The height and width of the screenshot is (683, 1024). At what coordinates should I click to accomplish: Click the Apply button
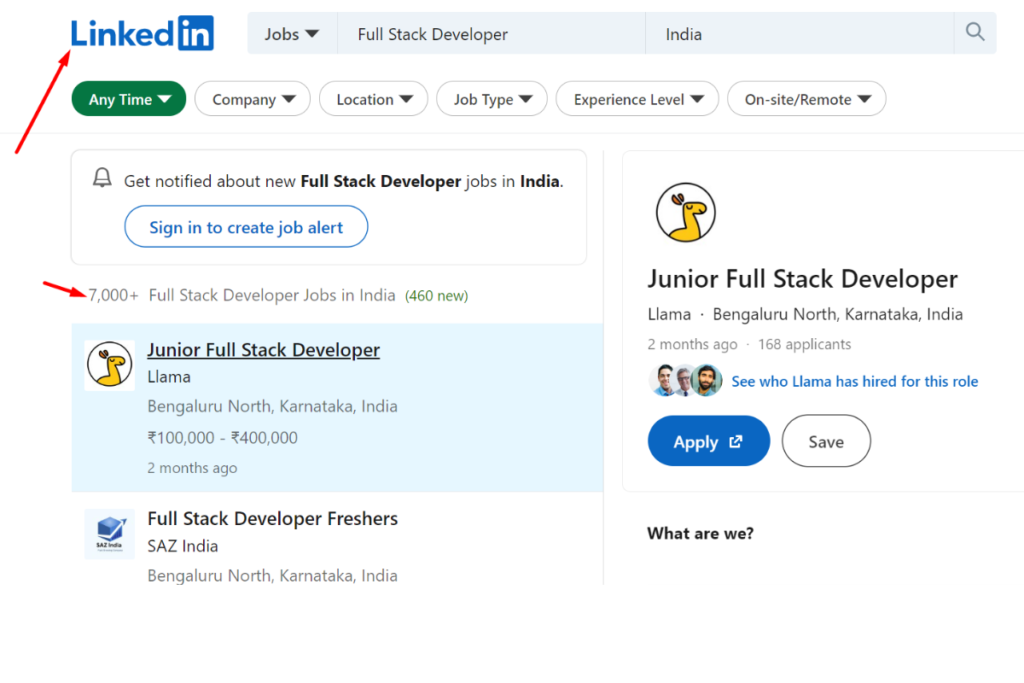point(708,441)
